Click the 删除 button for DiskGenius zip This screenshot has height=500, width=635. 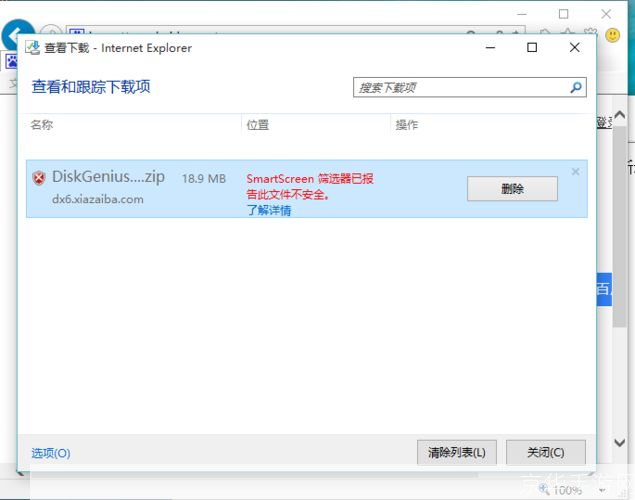coord(512,189)
